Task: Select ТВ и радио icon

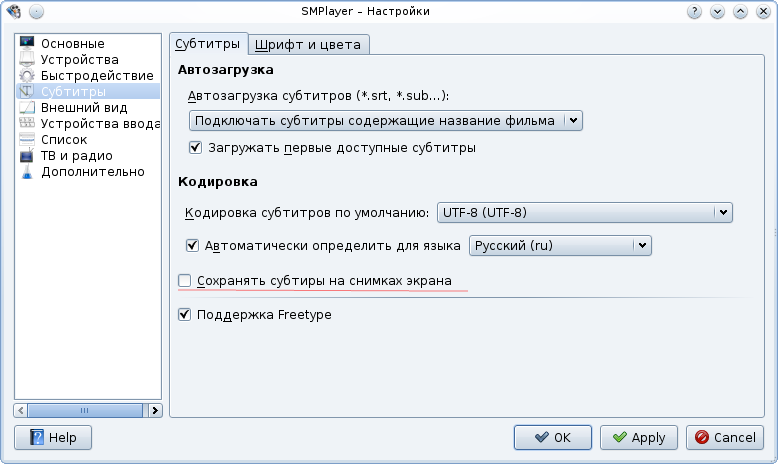Action: 27,156
